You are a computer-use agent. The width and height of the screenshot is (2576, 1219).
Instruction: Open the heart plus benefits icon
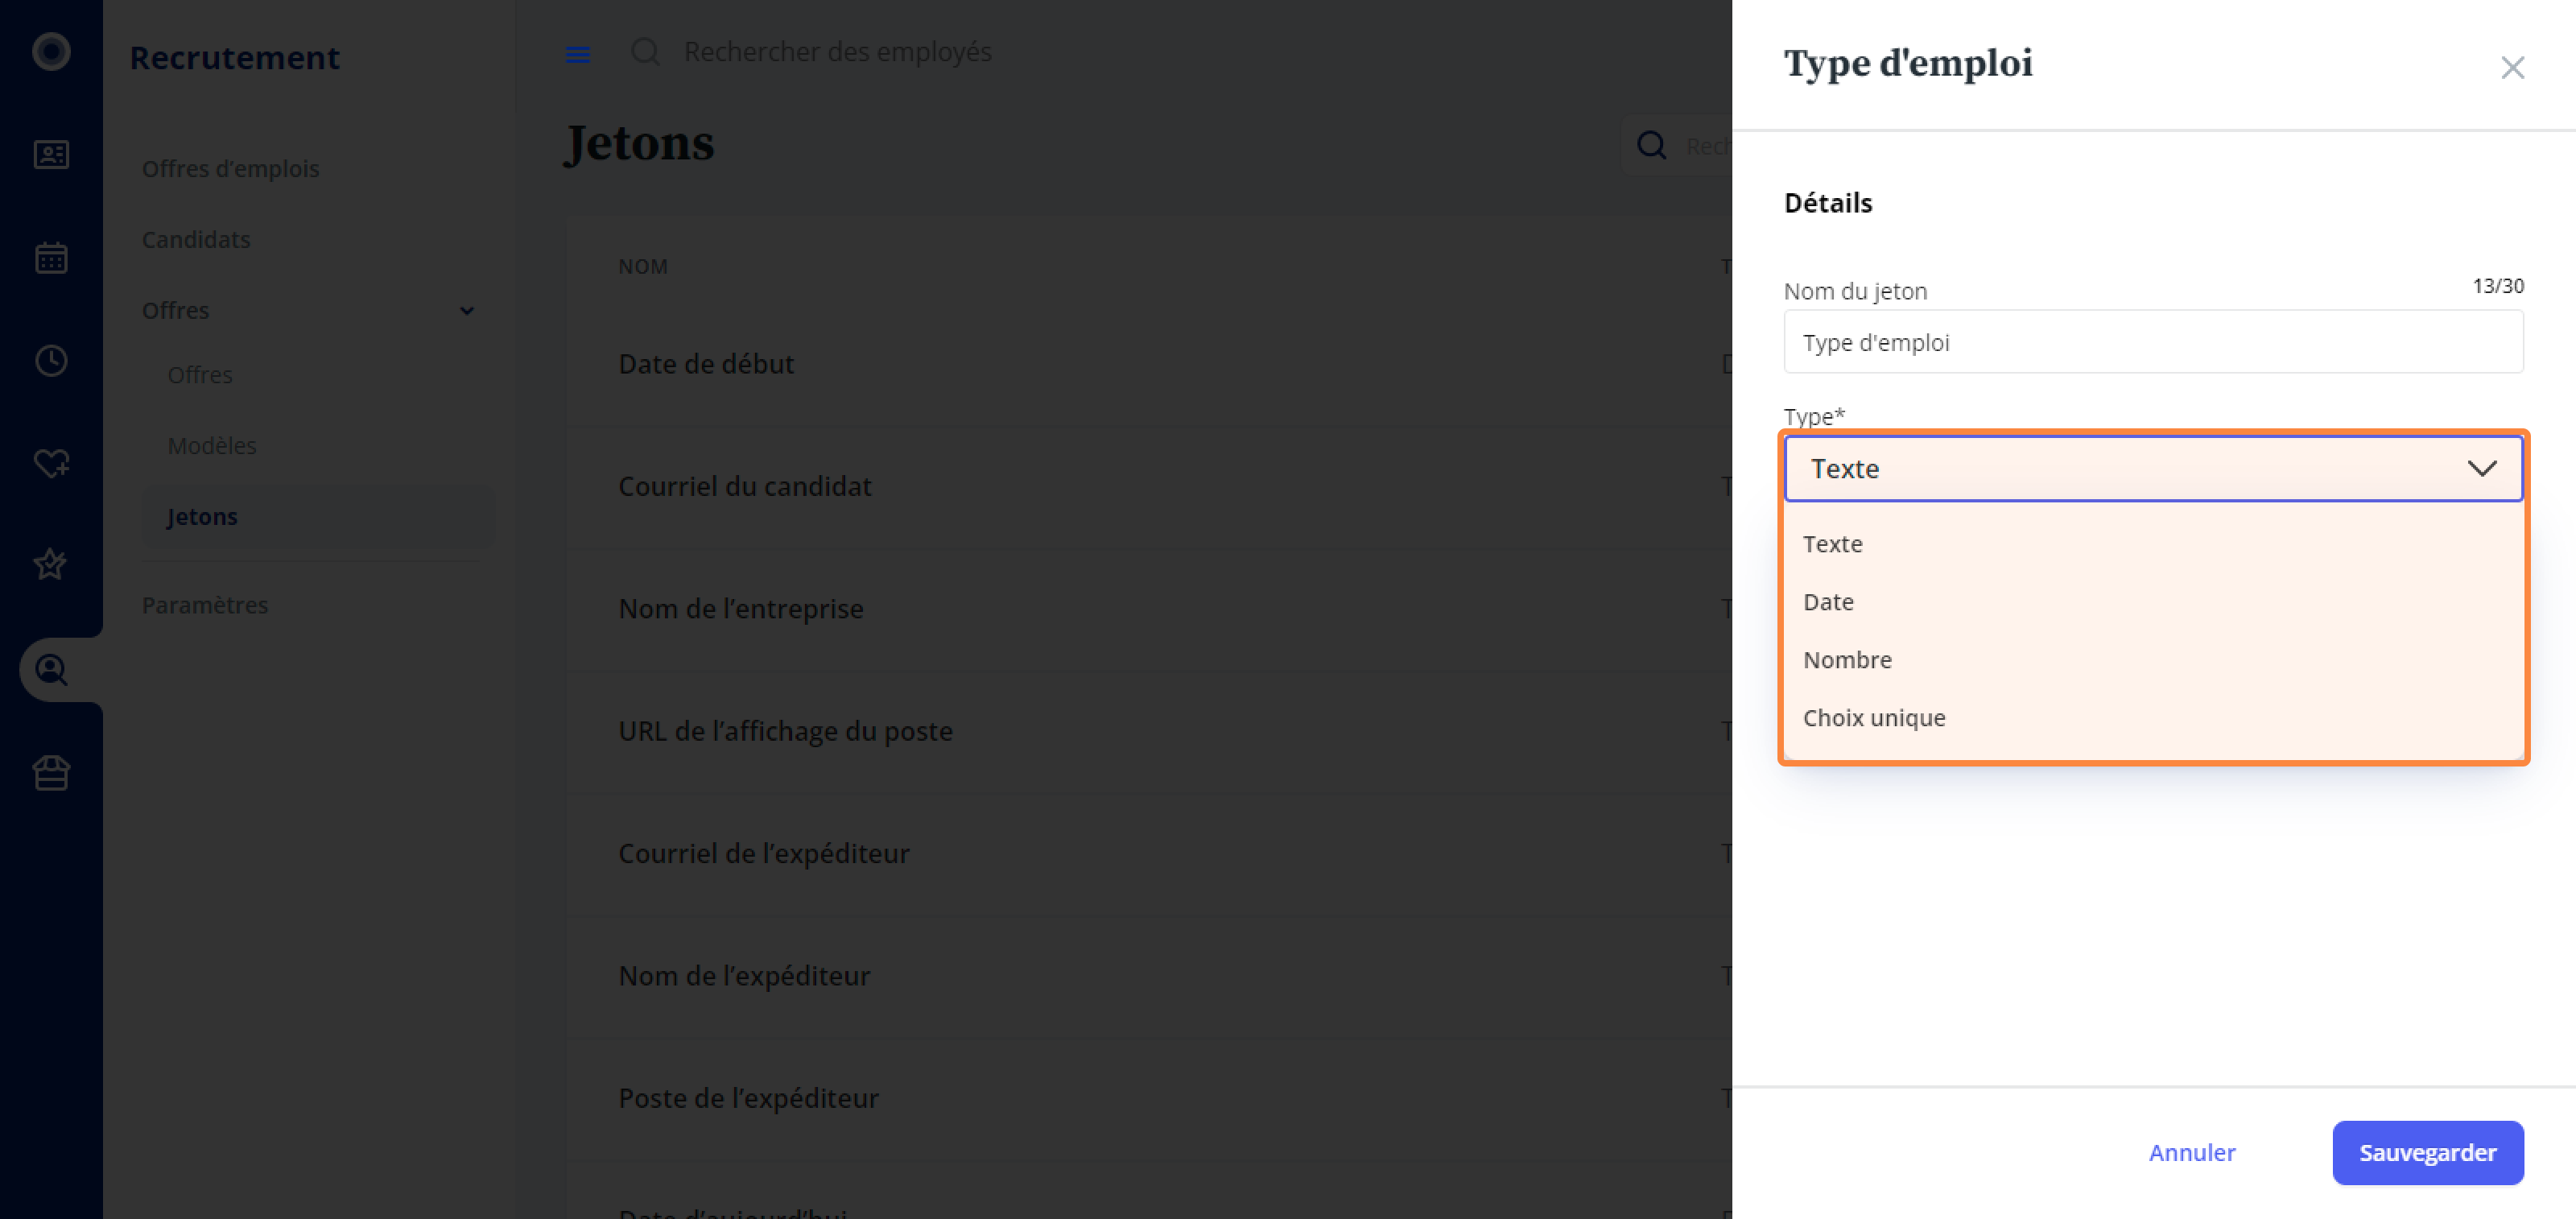point(51,463)
